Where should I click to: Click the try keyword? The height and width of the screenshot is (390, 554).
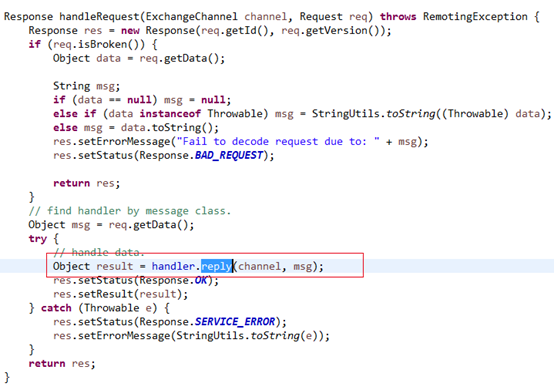click(37, 239)
